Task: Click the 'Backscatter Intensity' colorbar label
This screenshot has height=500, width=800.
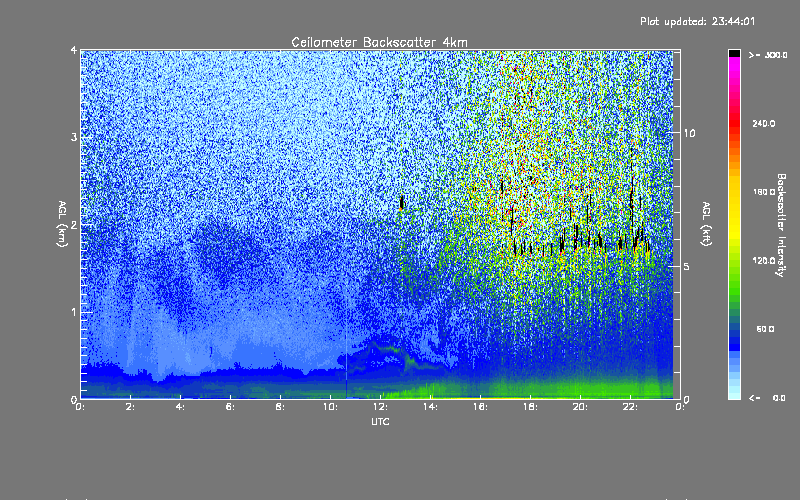Action: coord(781,225)
